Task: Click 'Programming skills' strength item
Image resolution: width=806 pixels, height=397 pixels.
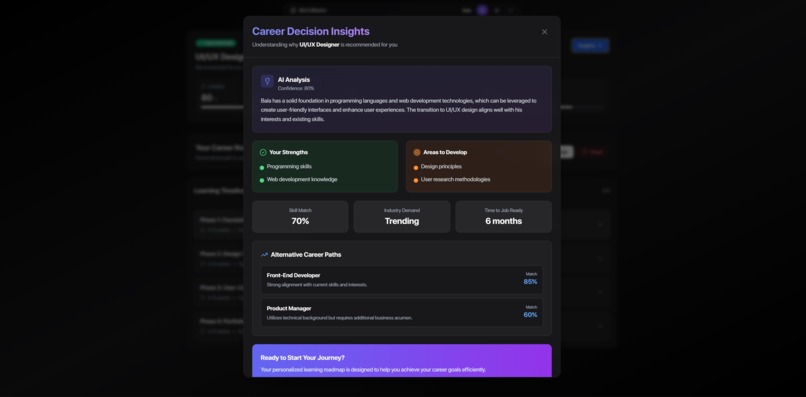Action: pyautogui.click(x=289, y=167)
